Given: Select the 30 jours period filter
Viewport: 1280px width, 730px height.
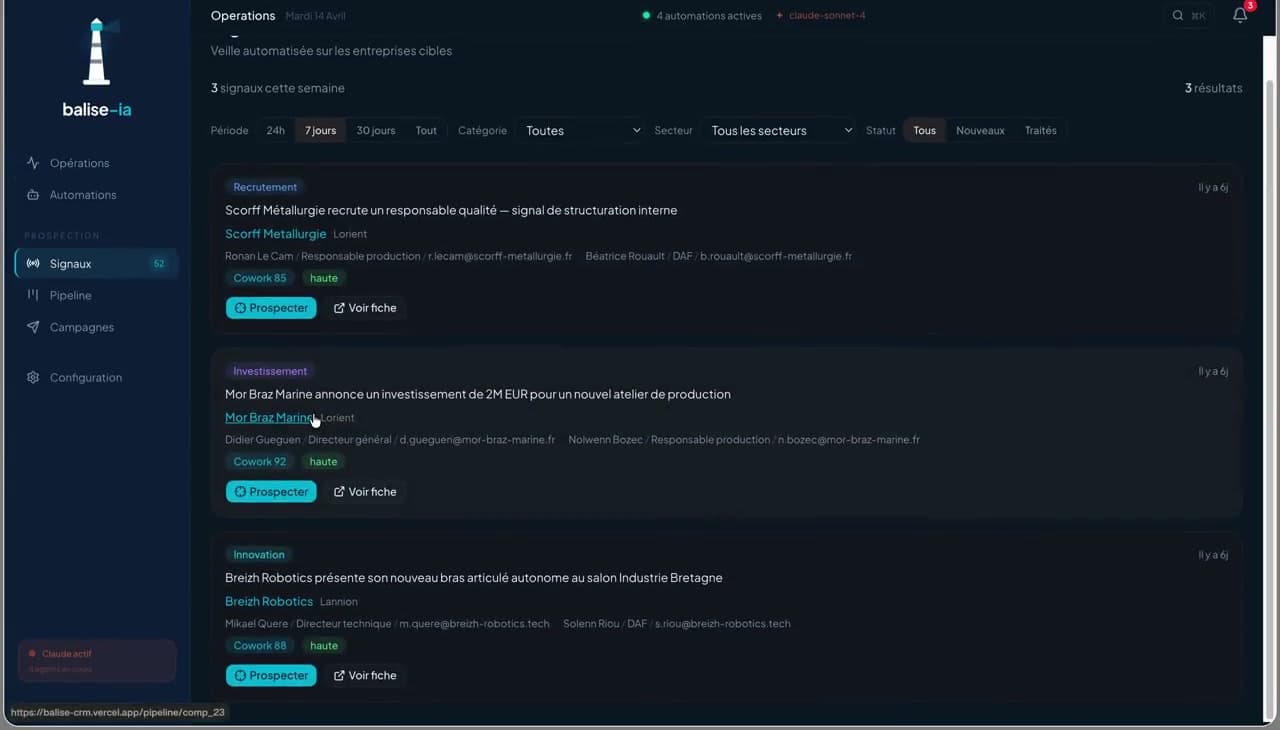Looking at the screenshot, I should click(x=375, y=130).
